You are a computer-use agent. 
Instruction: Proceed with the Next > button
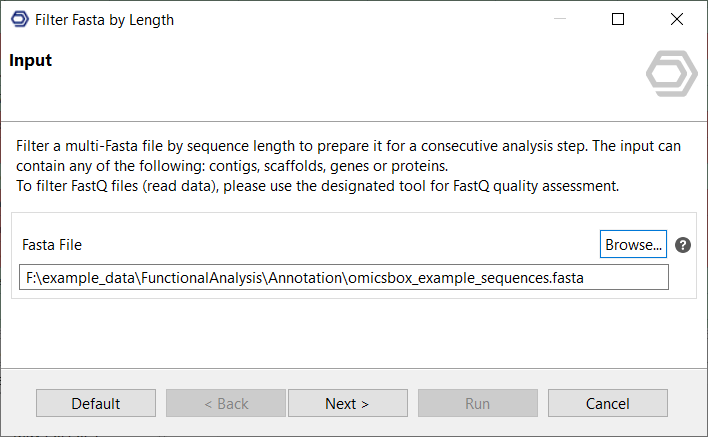click(x=347, y=403)
